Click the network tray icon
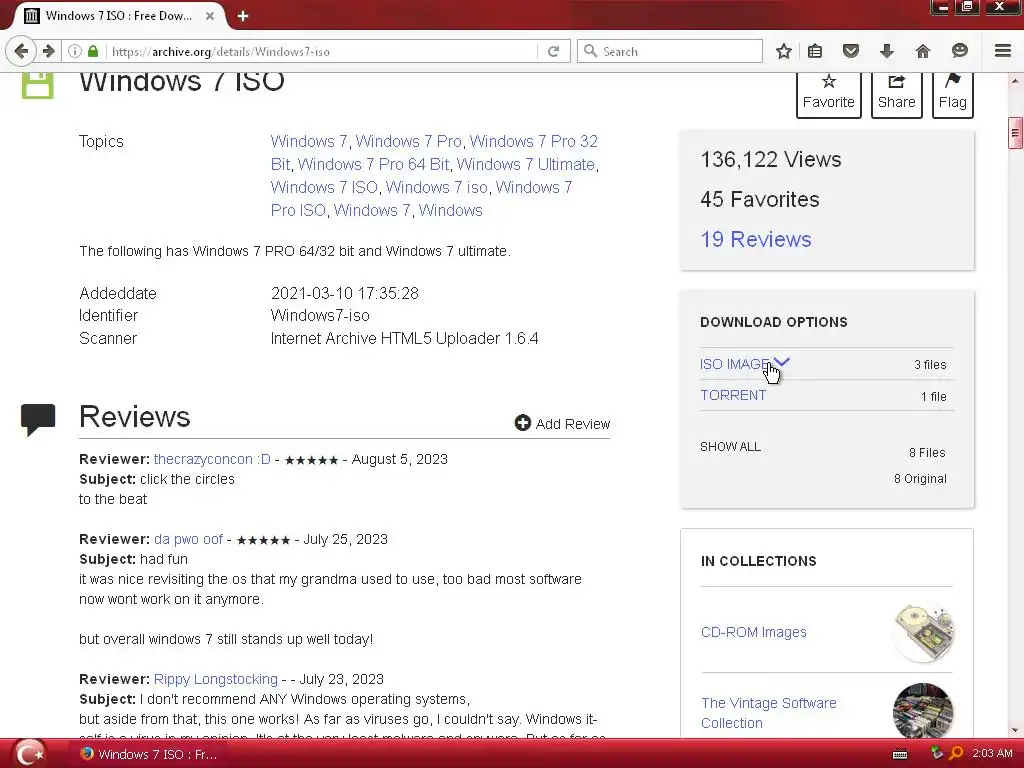The width and height of the screenshot is (1024, 768). [936, 754]
